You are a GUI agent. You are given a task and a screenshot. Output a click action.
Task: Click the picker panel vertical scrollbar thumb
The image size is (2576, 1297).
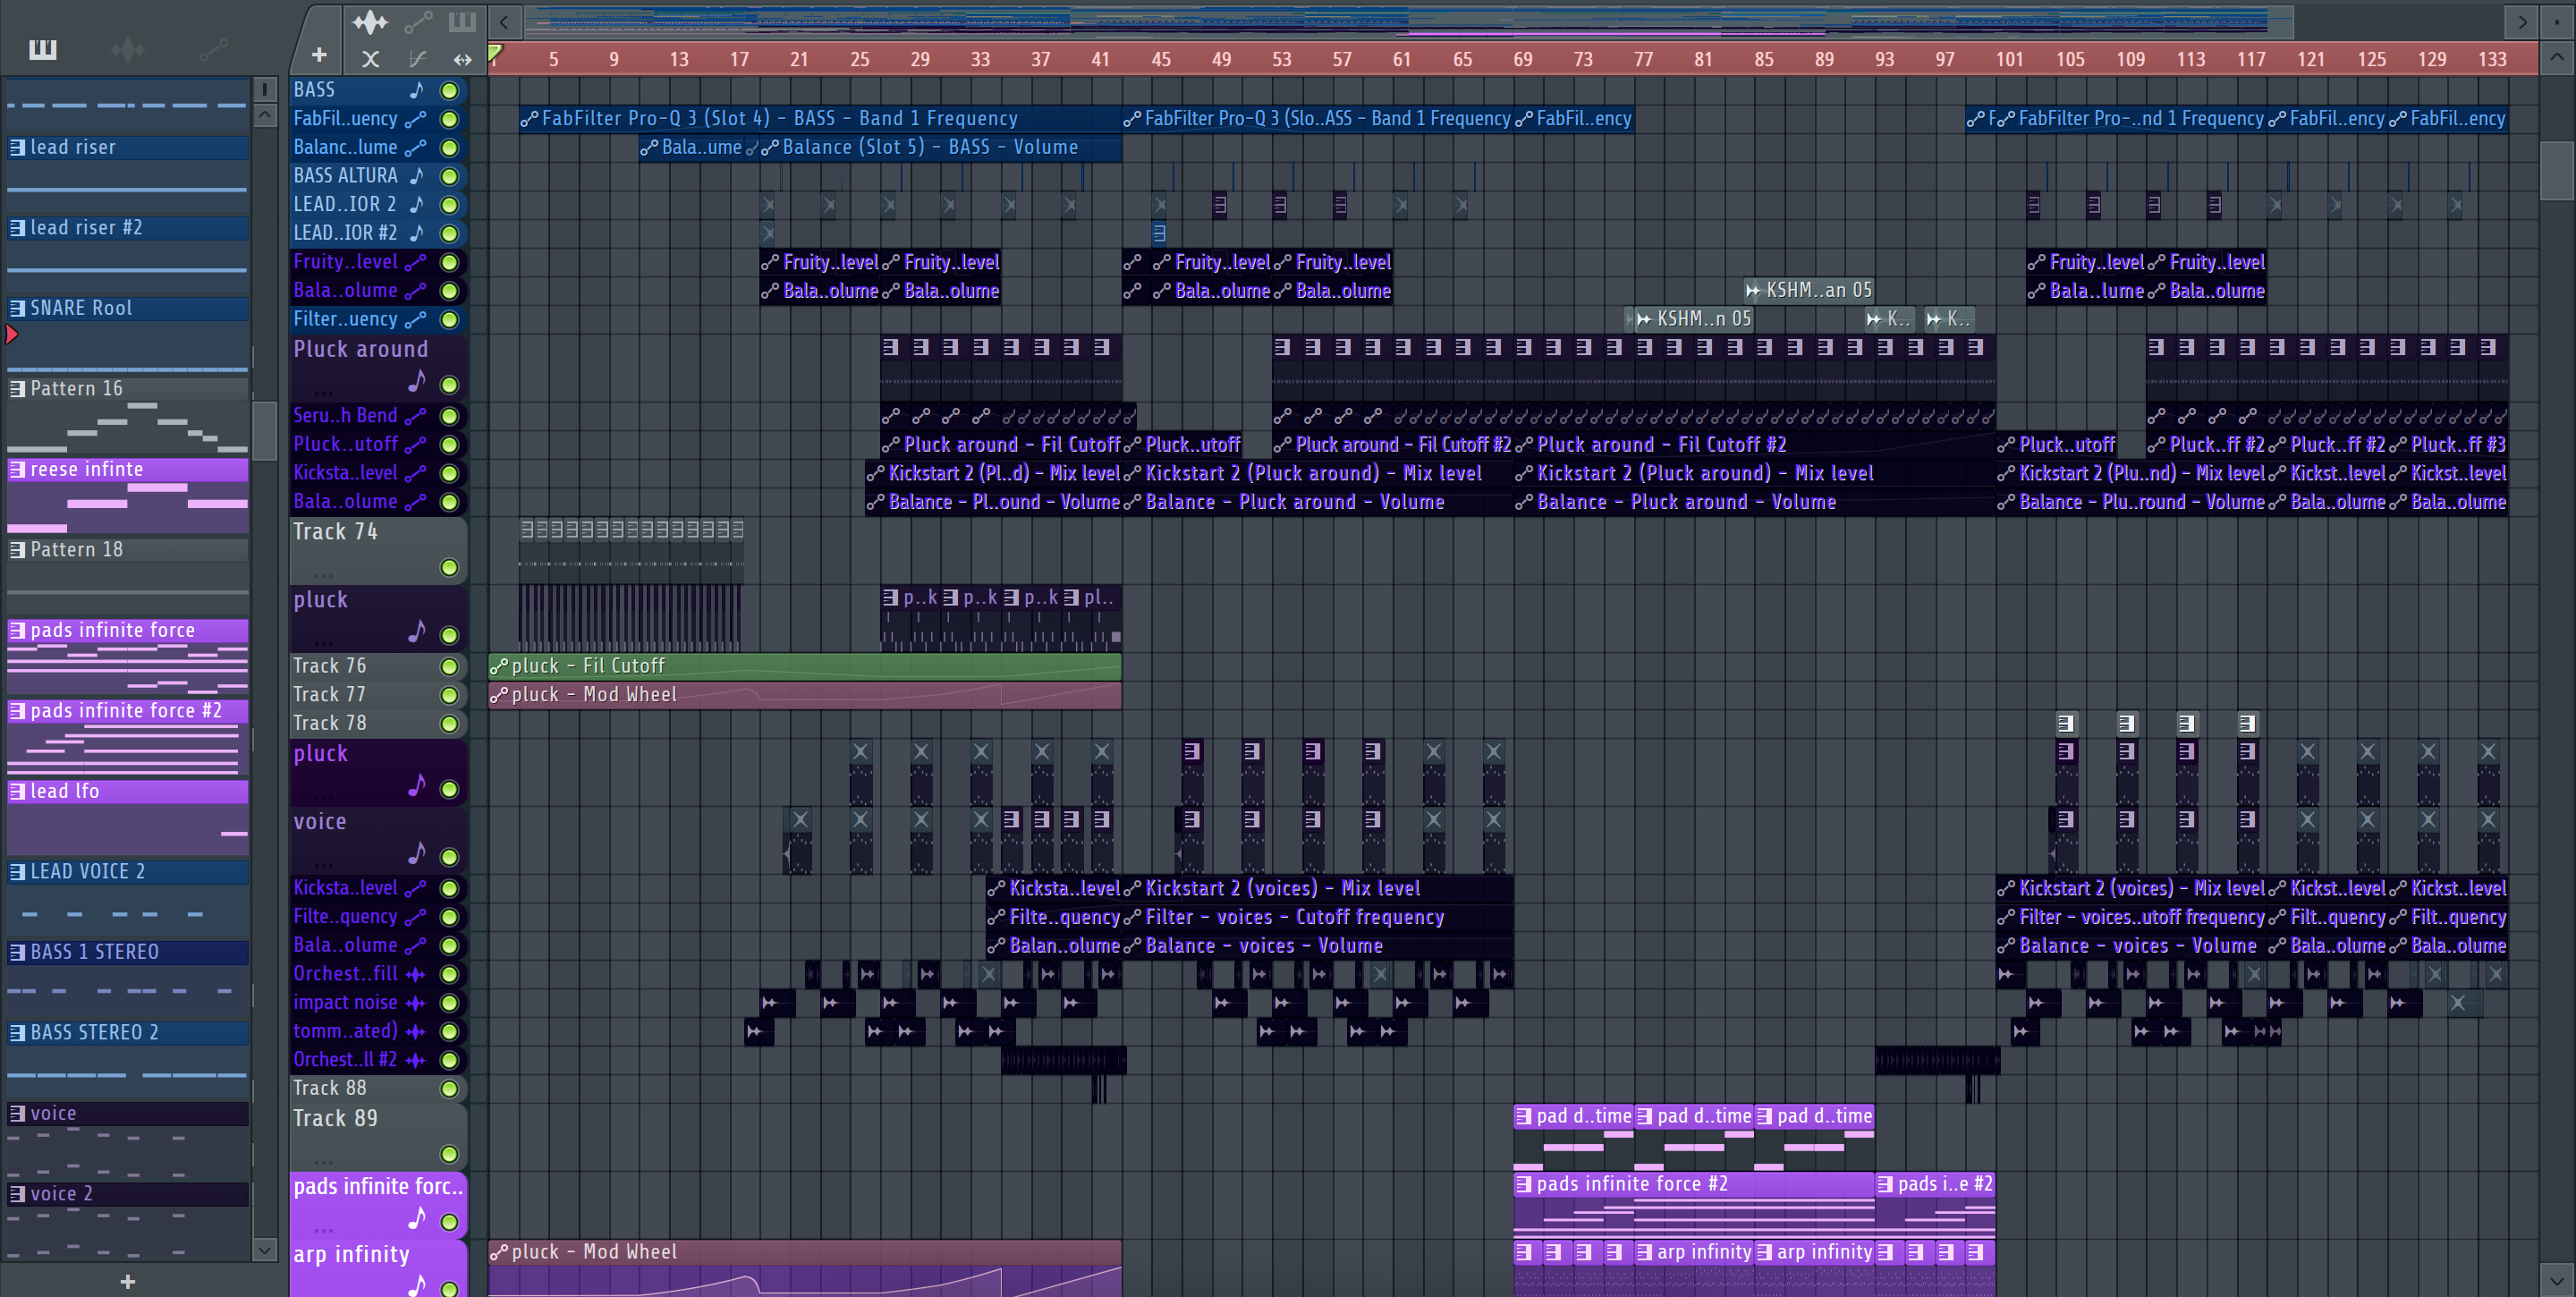tap(264, 430)
